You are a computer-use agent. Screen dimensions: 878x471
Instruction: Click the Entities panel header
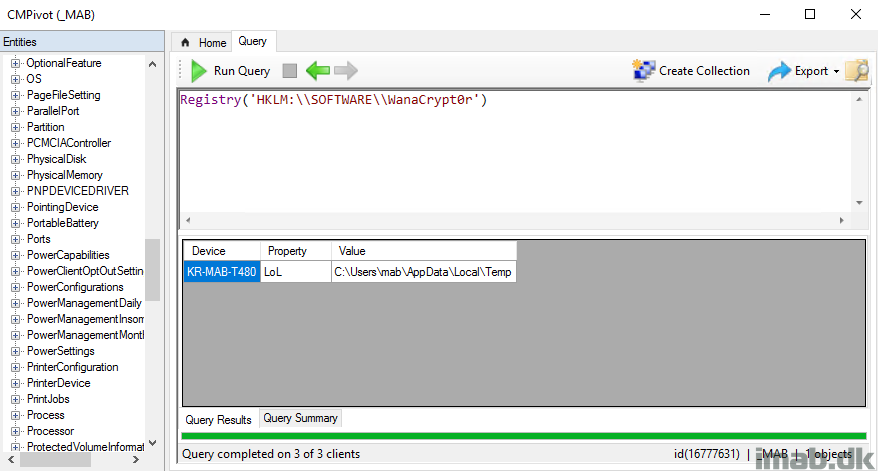pyautogui.click(x=82, y=42)
